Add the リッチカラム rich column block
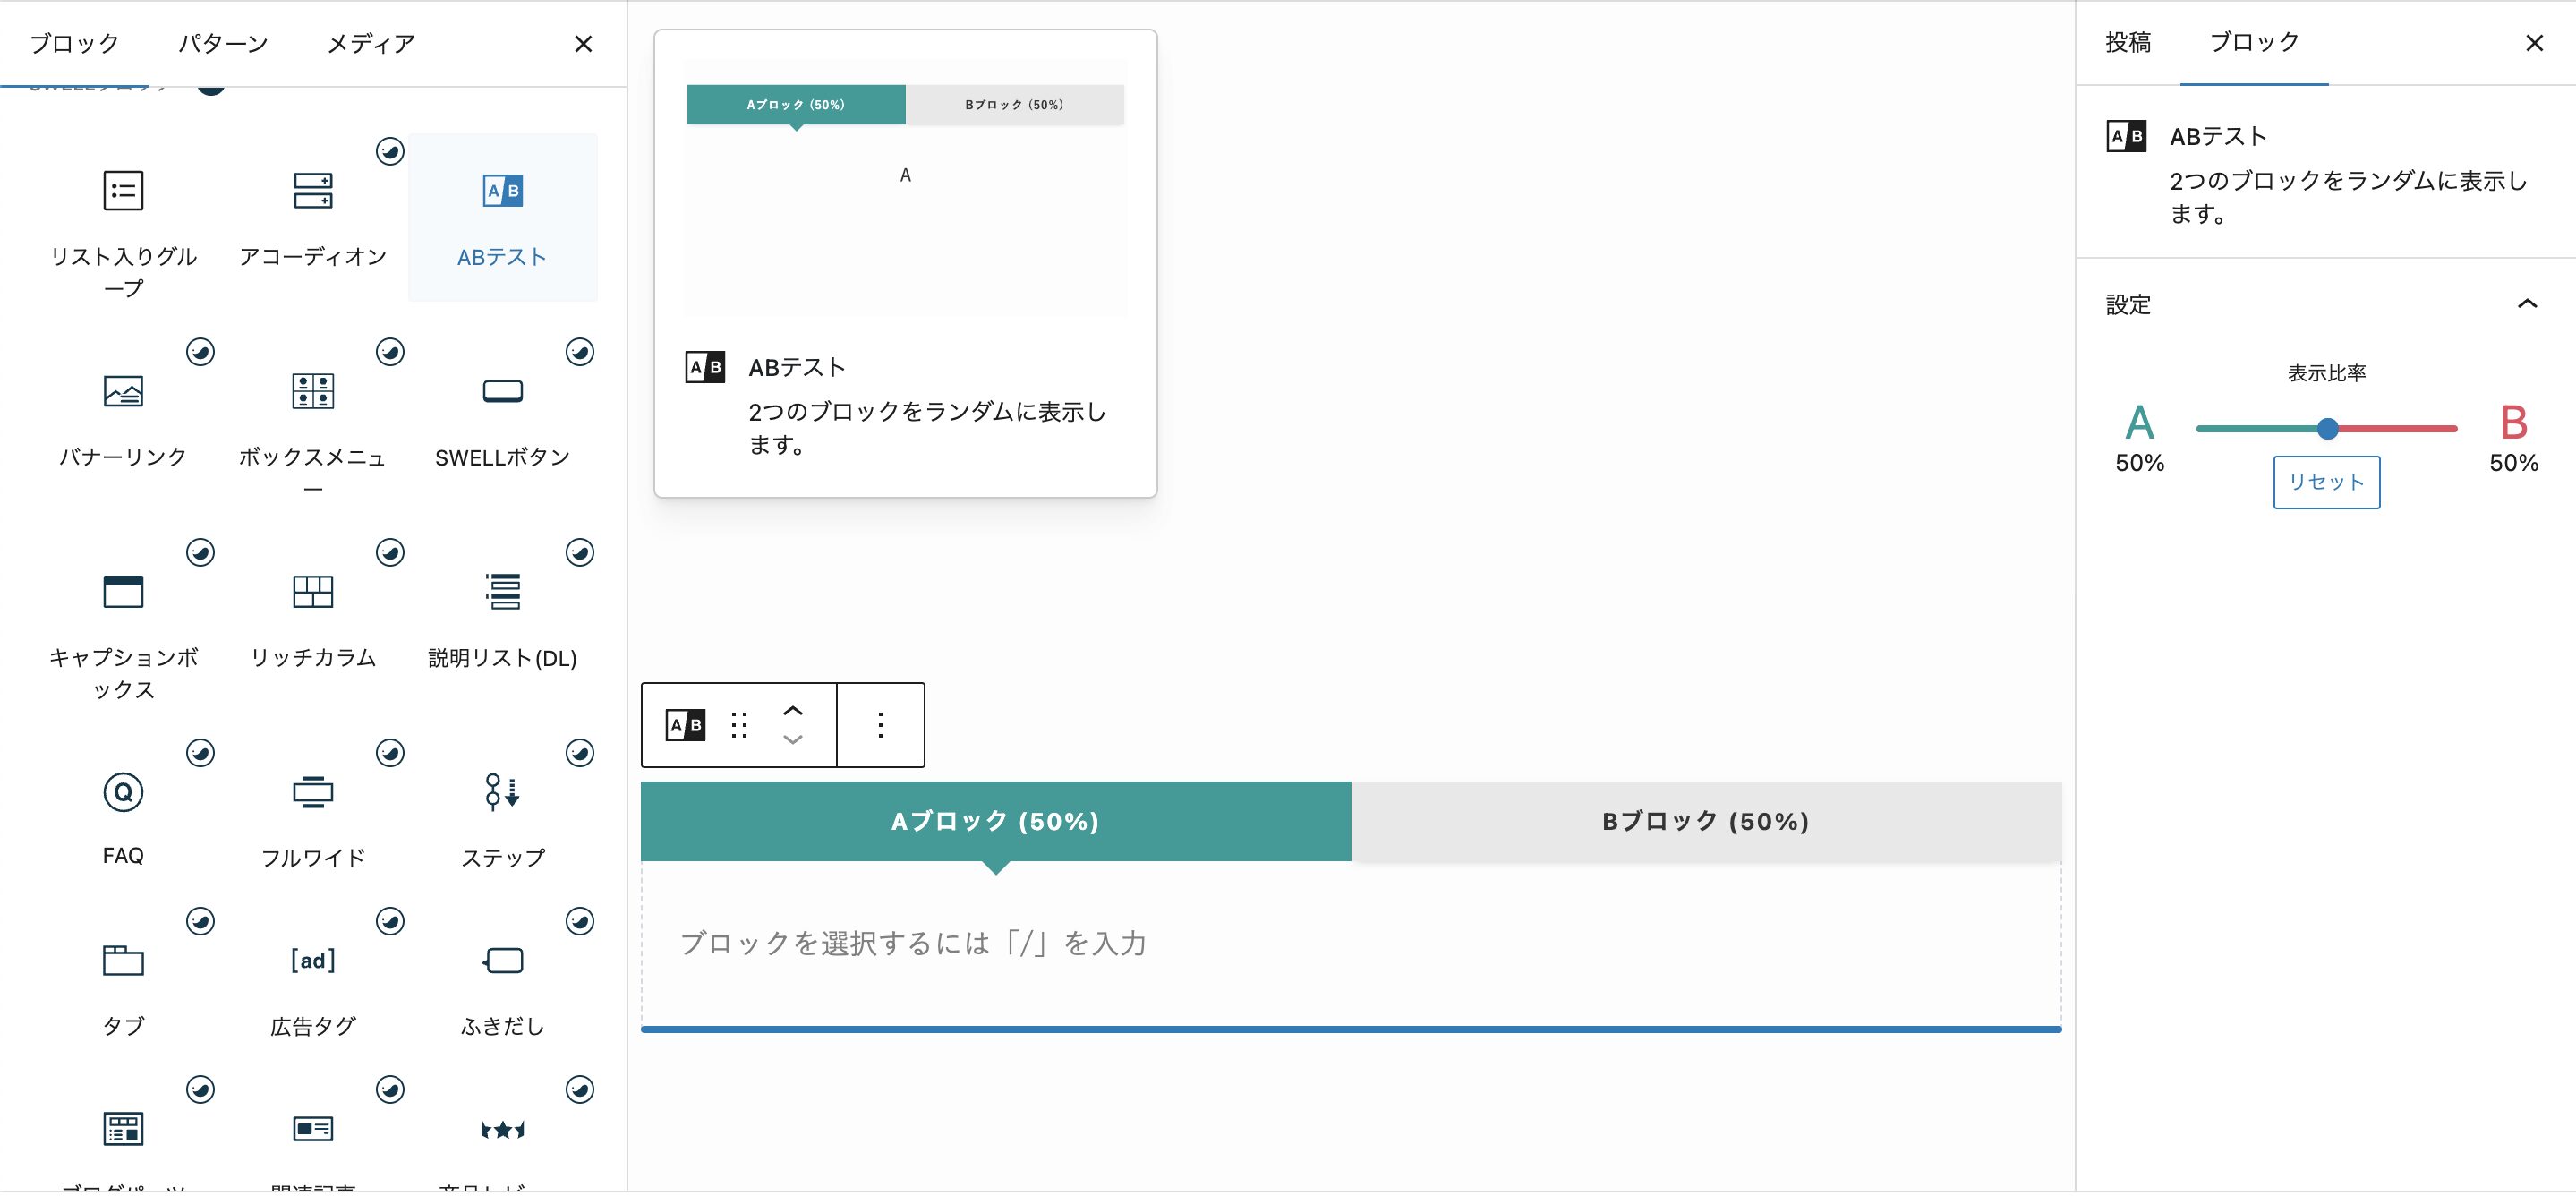Image resolution: width=2576 pixels, height=1196 pixels. click(312, 615)
